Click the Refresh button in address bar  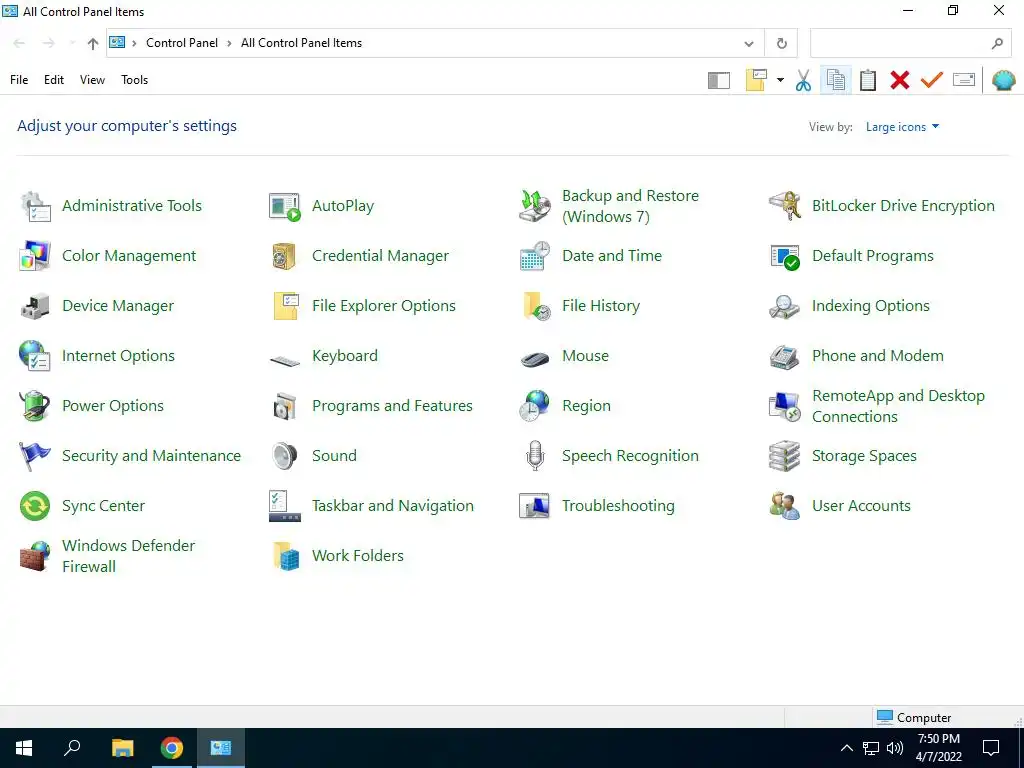point(782,44)
